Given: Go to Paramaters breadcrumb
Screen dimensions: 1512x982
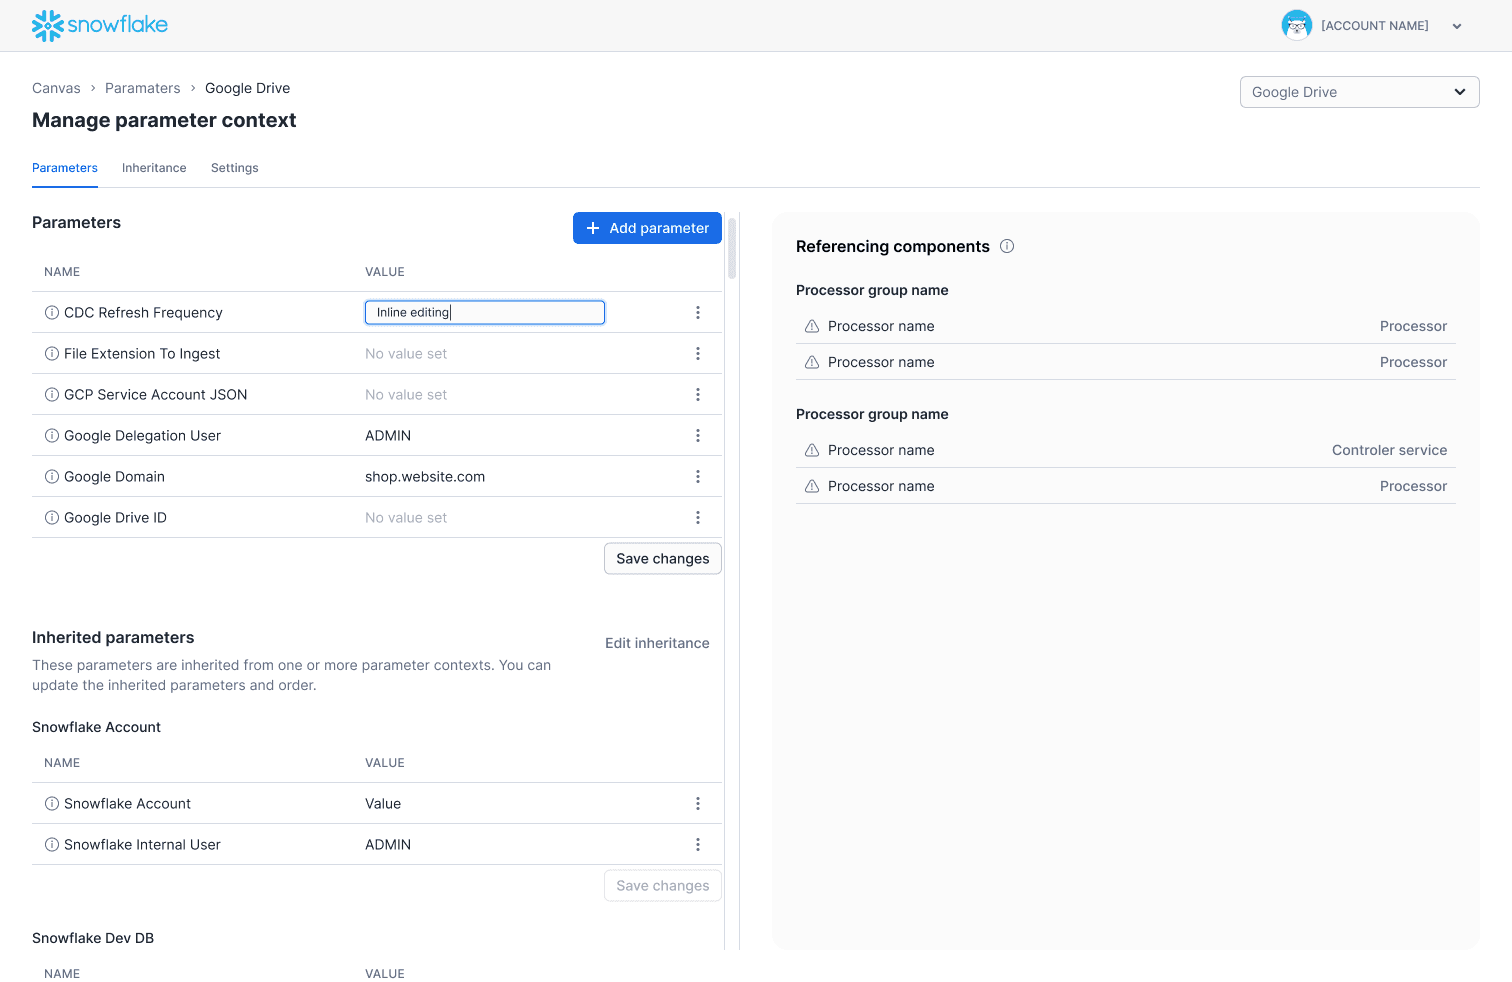Looking at the screenshot, I should tap(143, 88).
